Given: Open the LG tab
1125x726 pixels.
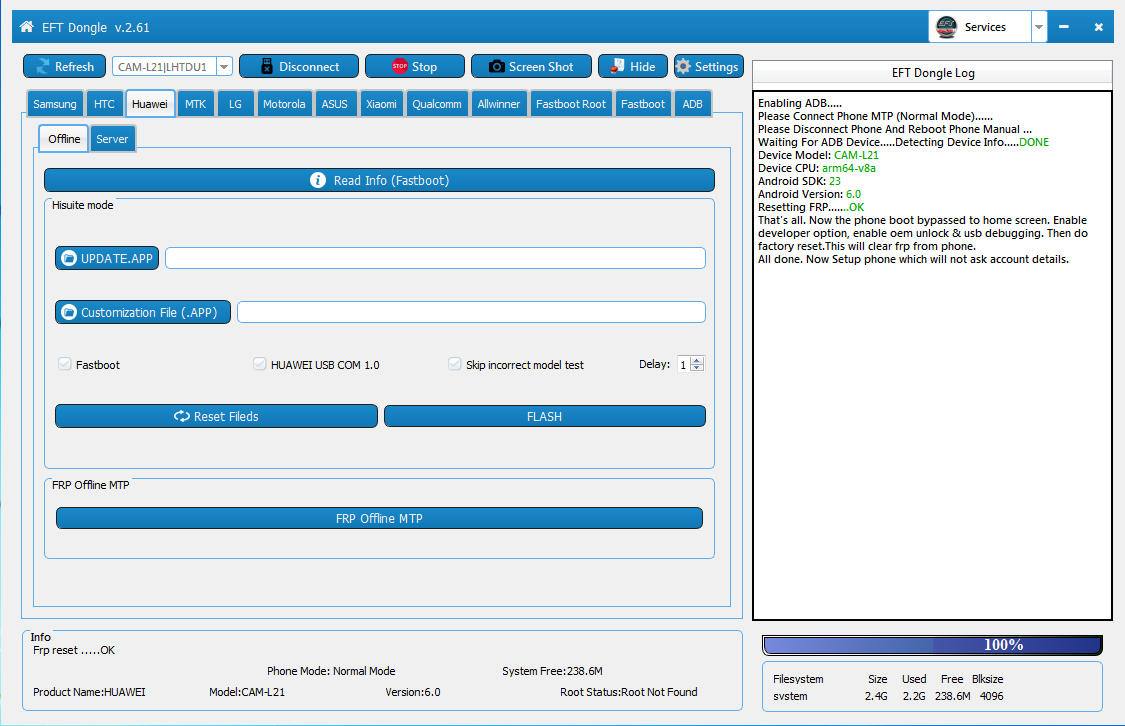Looking at the screenshot, I should pyautogui.click(x=235, y=104).
